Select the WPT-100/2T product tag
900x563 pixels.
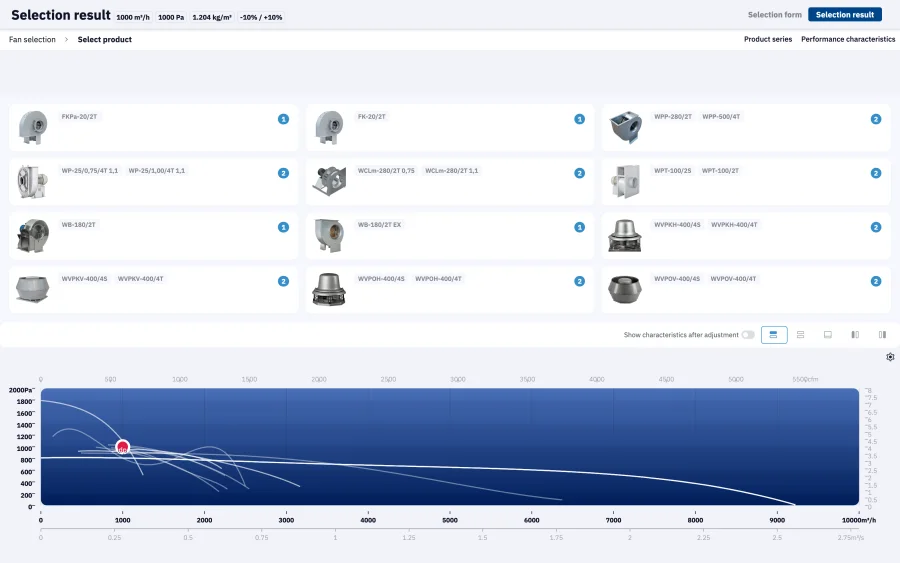720,170
